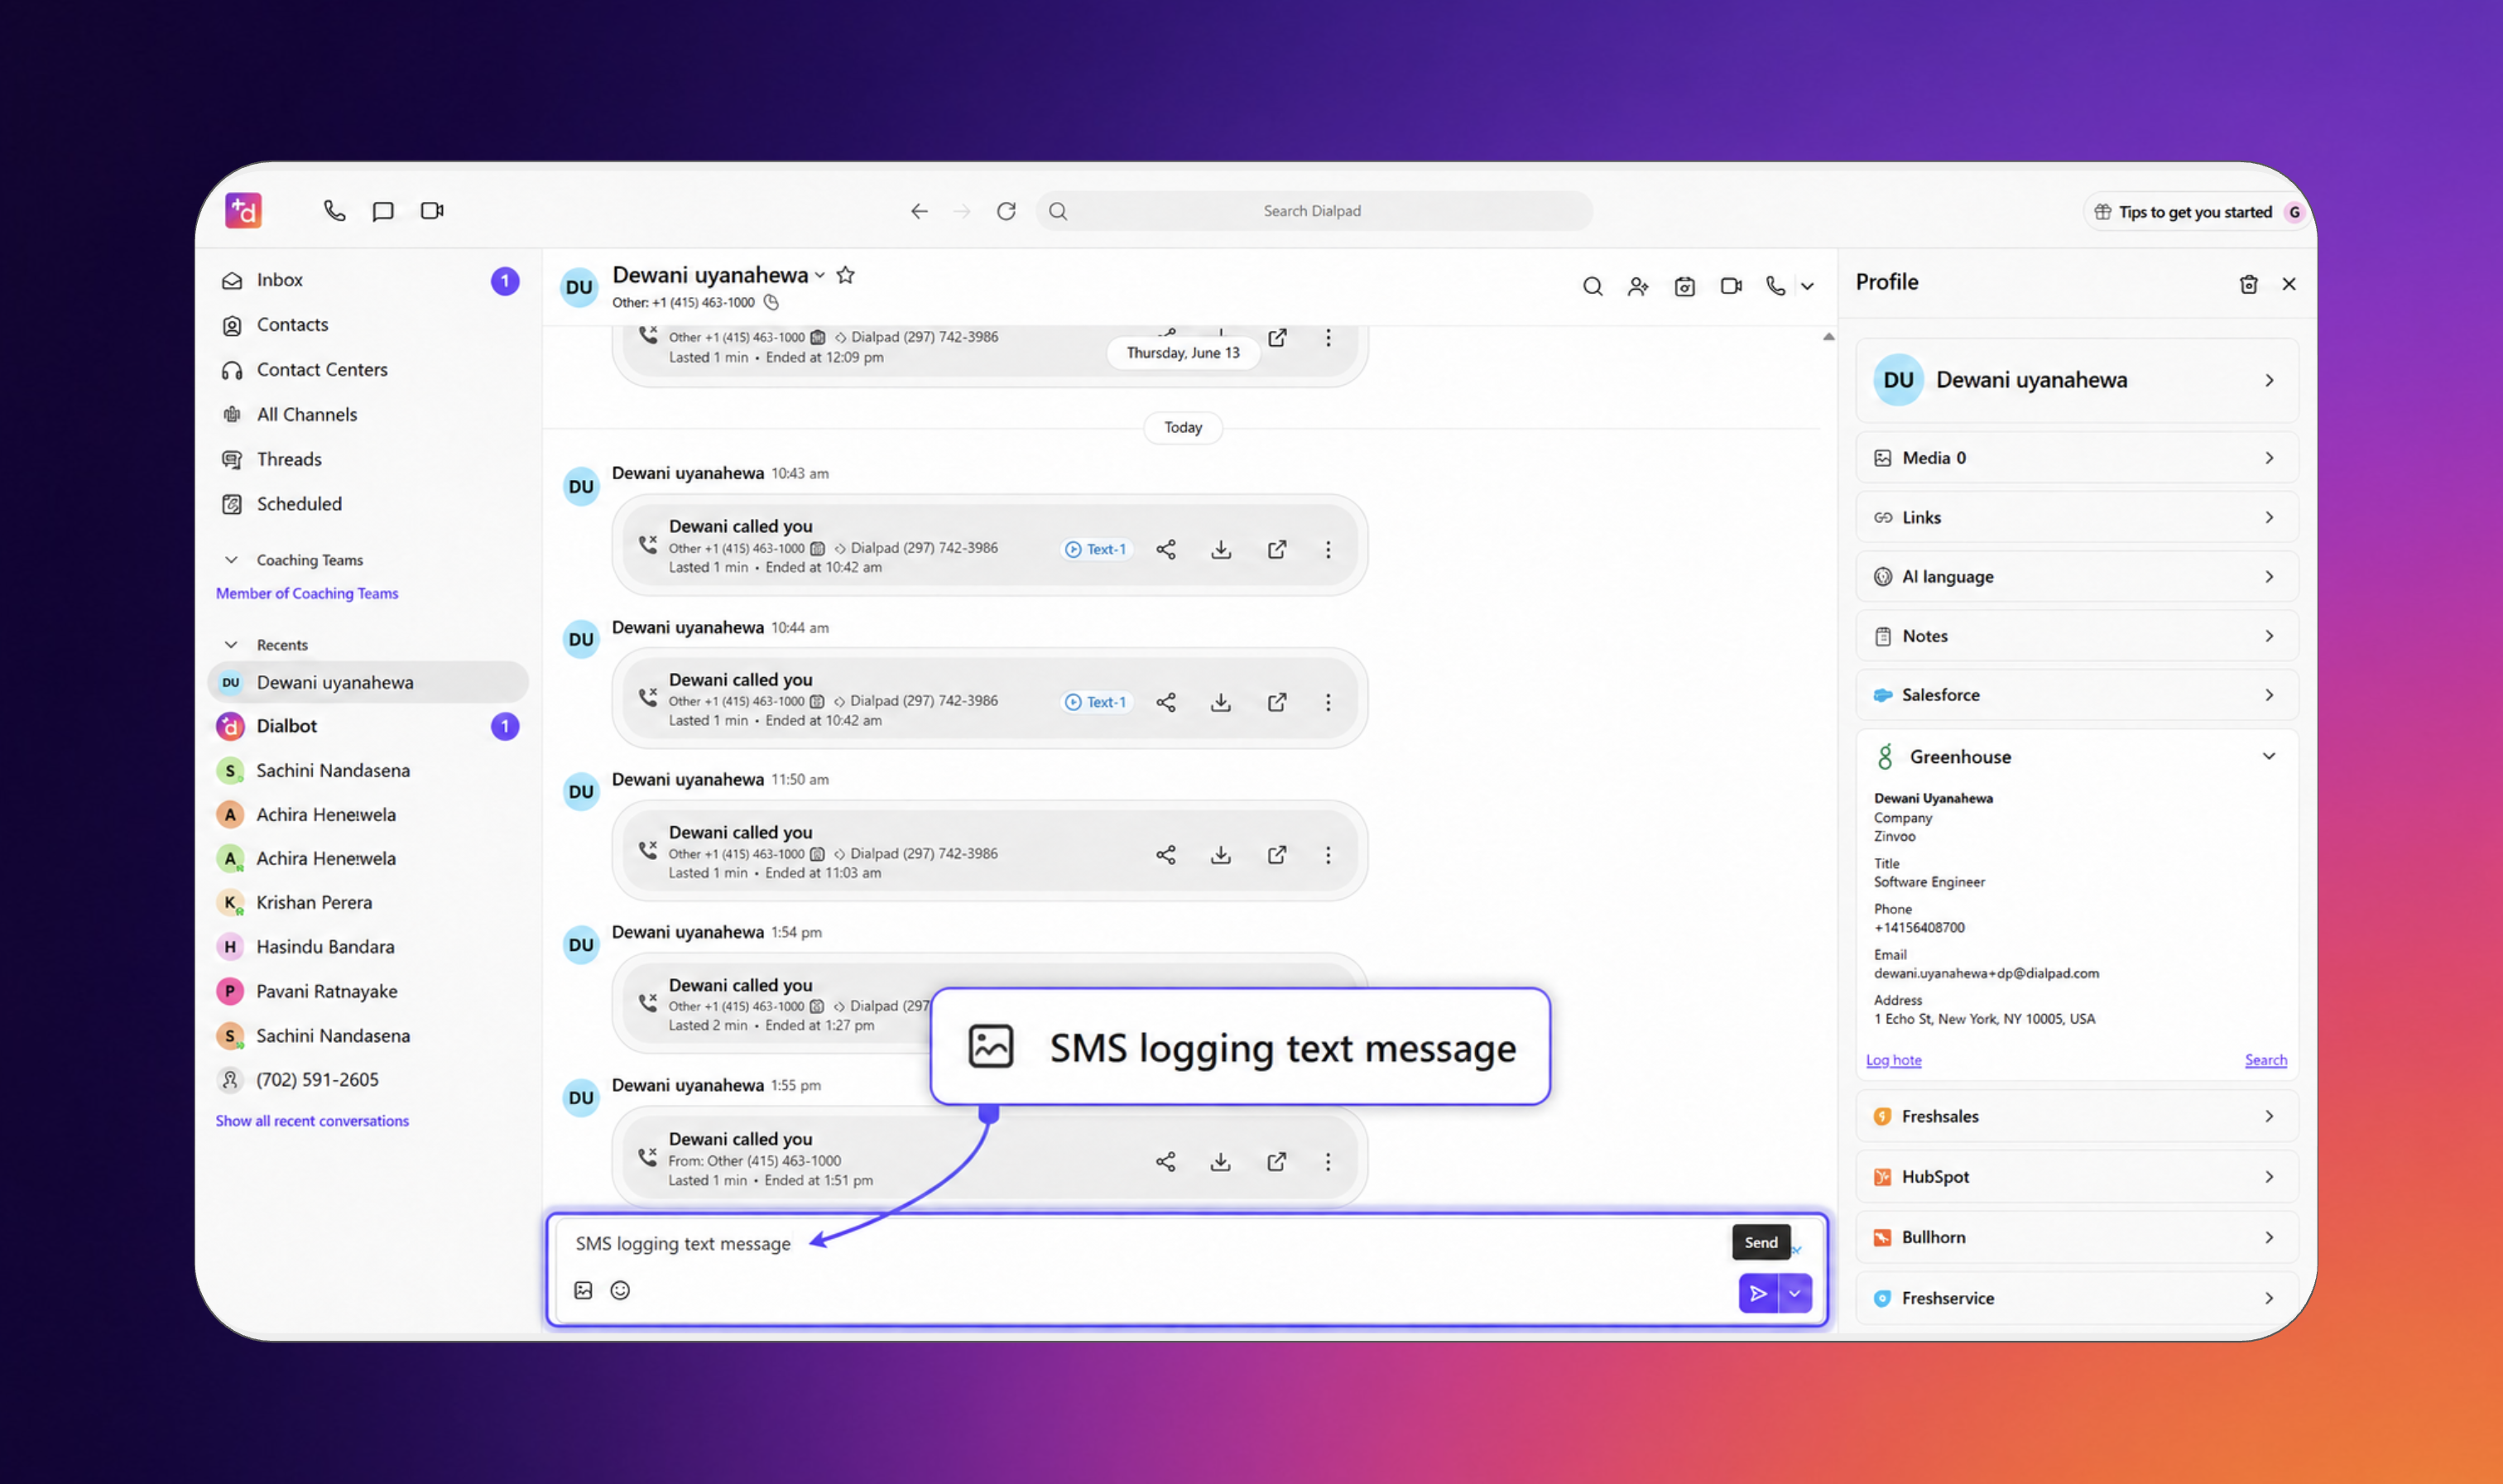Viewport: 2503px width, 1484px height.
Task: Open (702) 591-2605 conversation
Action: pyautogui.click(x=368, y=1079)
